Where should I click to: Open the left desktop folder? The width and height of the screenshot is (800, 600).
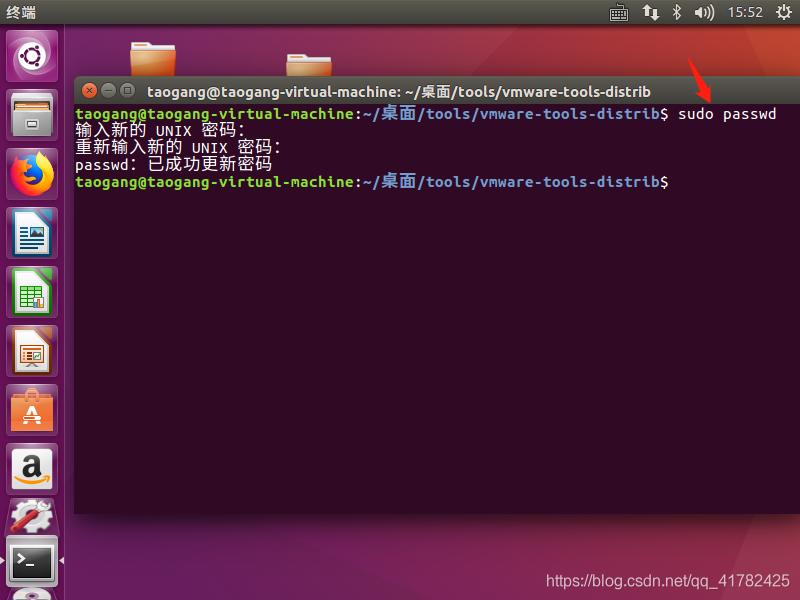tap(153, 59)
